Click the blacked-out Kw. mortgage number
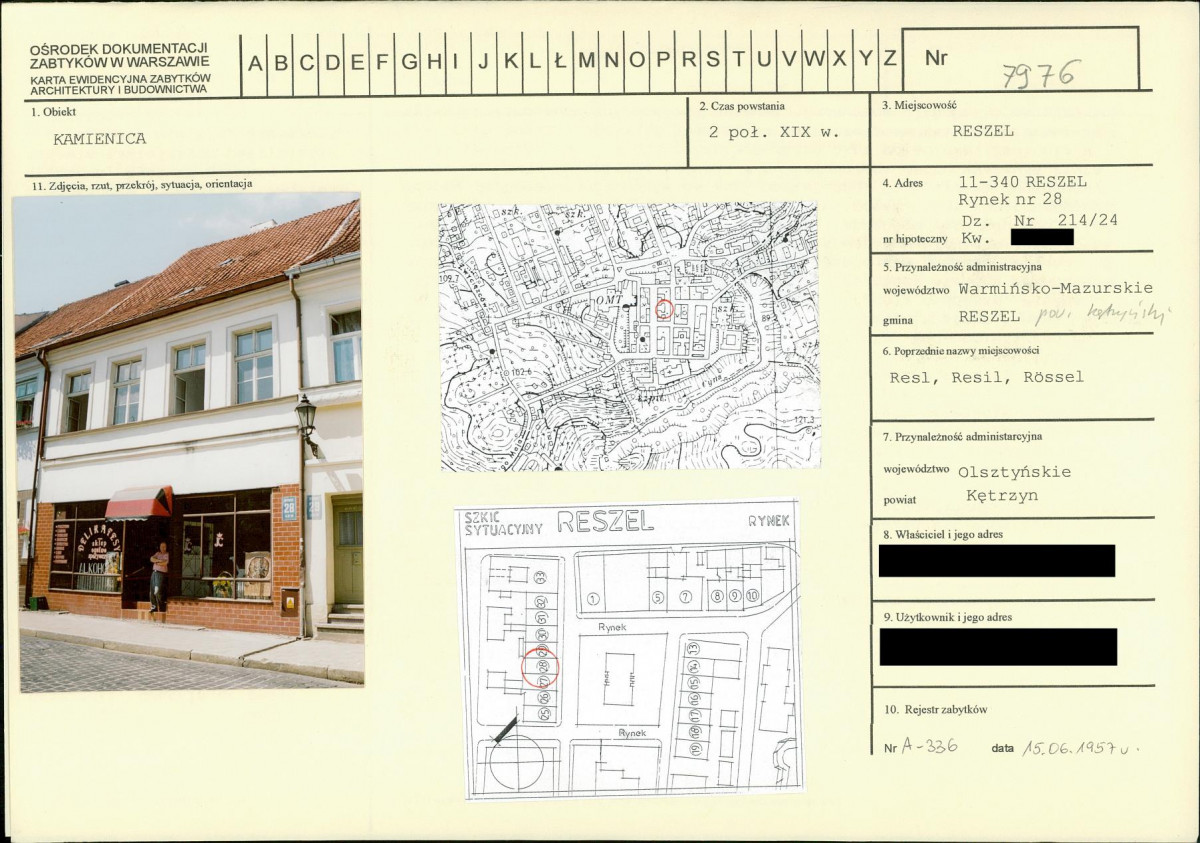 1041,237
